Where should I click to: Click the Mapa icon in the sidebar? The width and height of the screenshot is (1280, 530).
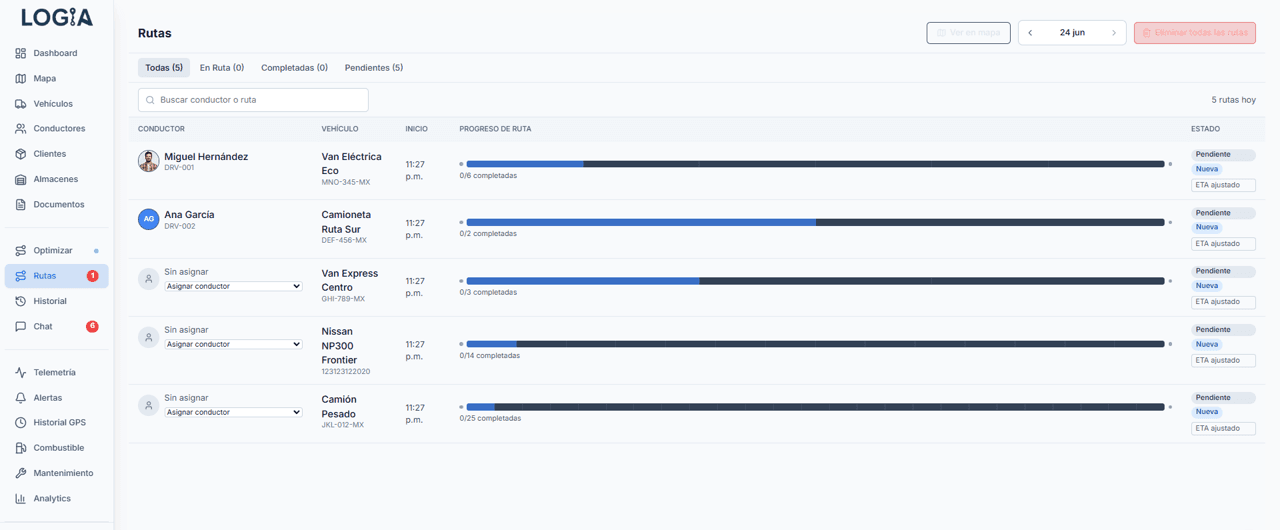(20, 78)
